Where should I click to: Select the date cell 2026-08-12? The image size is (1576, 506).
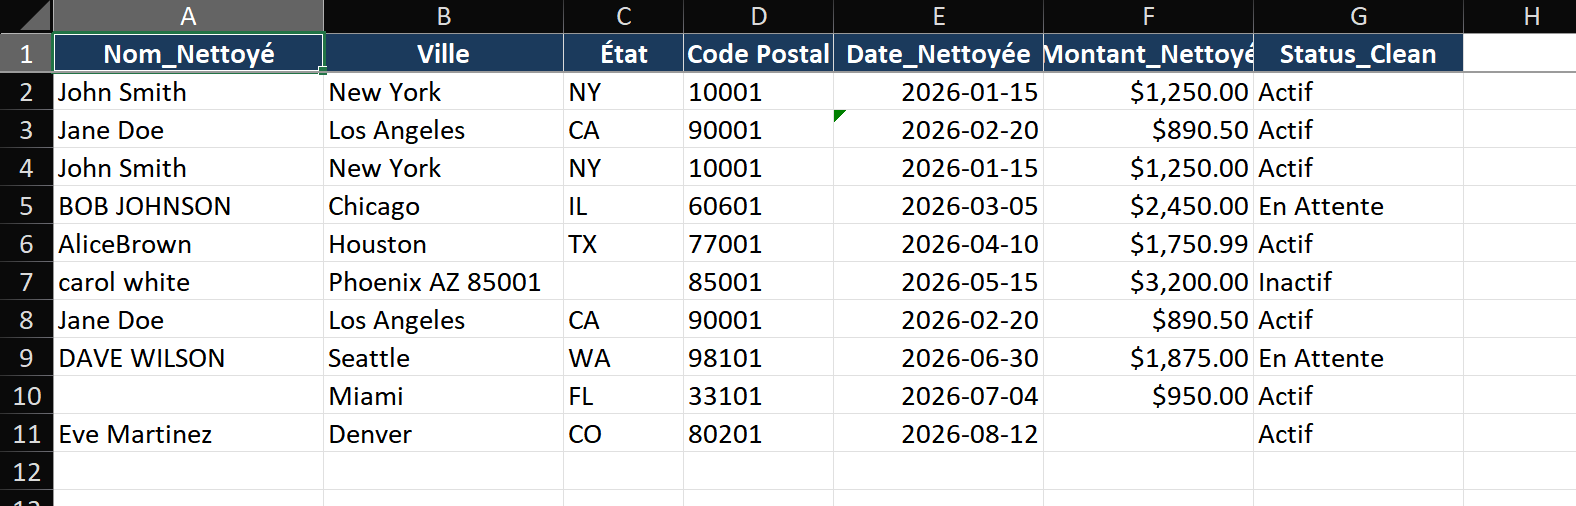click(x=938, y=434)
